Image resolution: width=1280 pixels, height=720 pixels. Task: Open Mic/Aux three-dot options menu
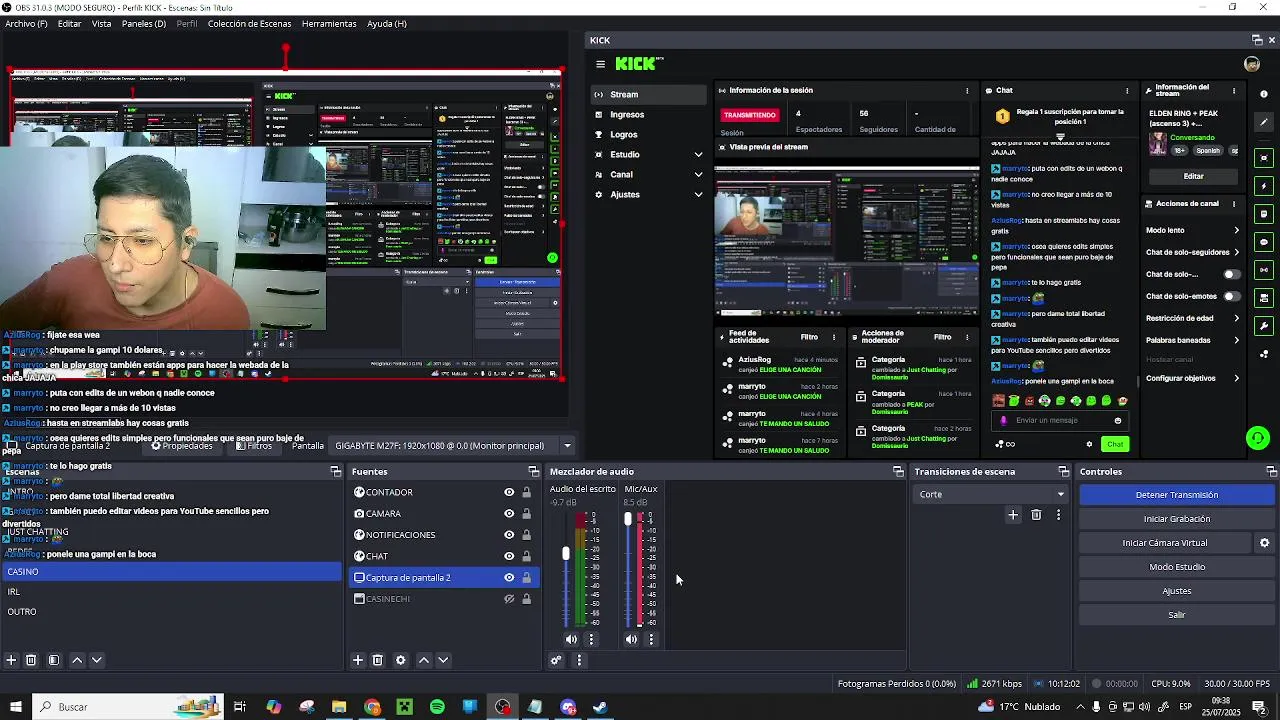651,639
